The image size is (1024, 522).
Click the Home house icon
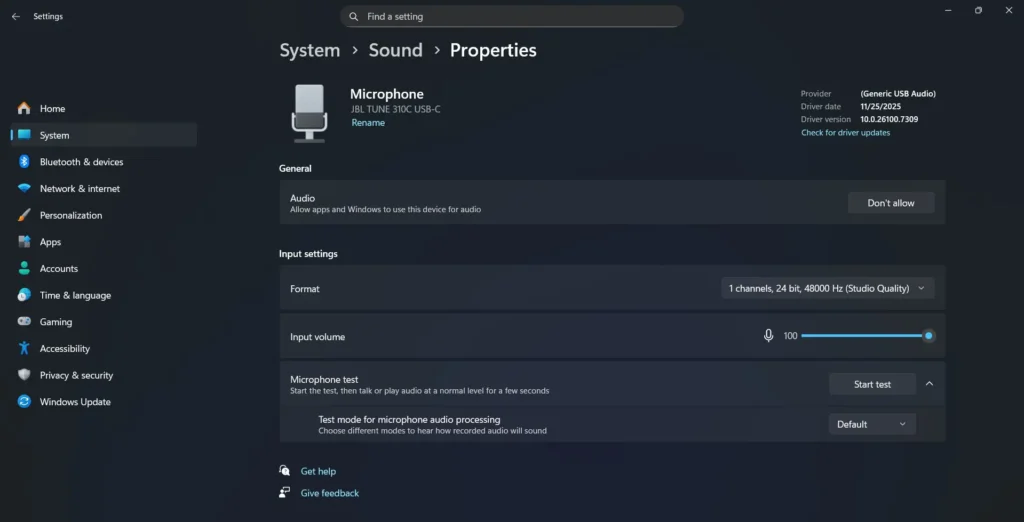pyautogui.click(x=24, y=108)
